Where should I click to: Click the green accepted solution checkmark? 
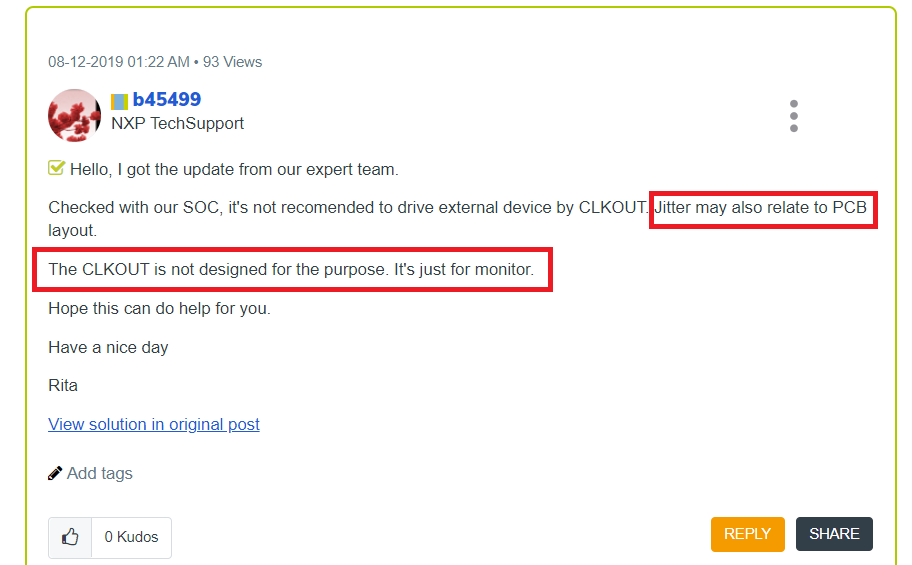[57, 168]
